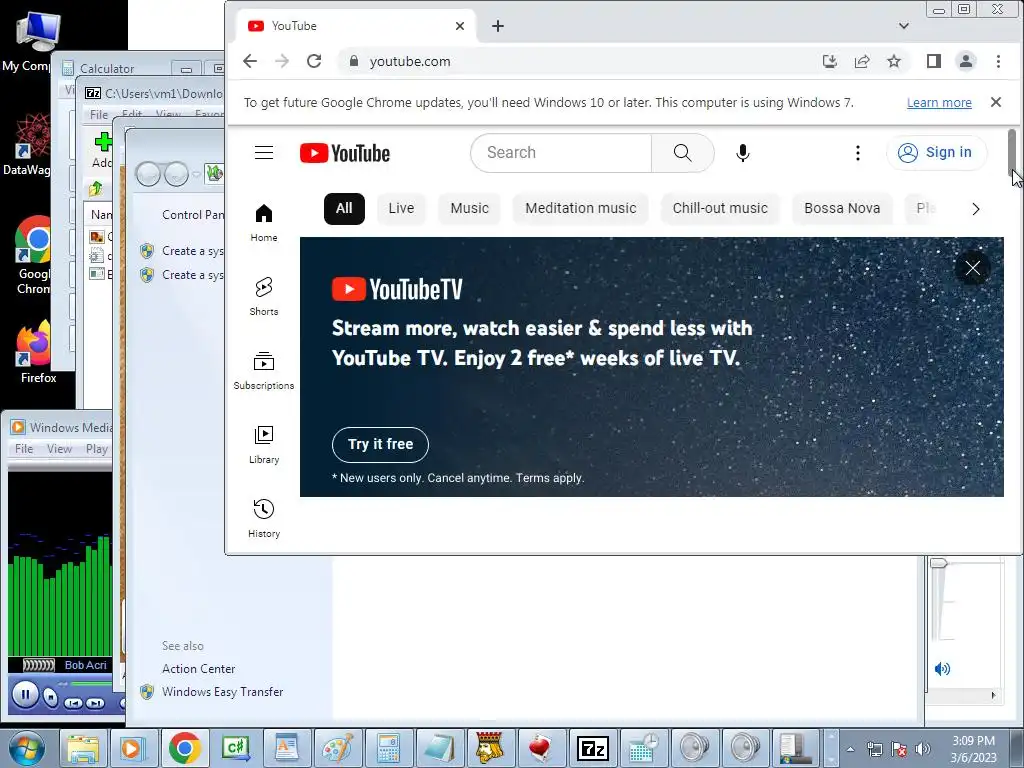Viewport: 1024px width, 768px height.
Task: Click the YouTube logo
Action: (345, 153)
